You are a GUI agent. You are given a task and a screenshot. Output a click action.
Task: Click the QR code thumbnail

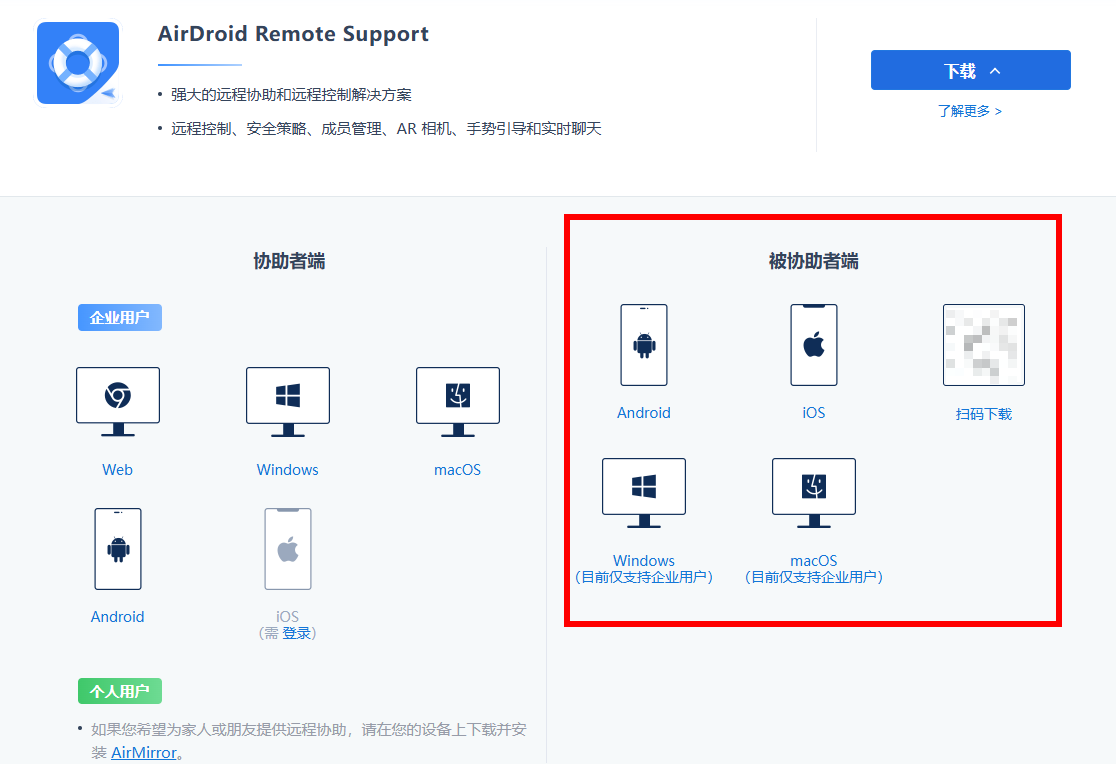pos(984,345)
